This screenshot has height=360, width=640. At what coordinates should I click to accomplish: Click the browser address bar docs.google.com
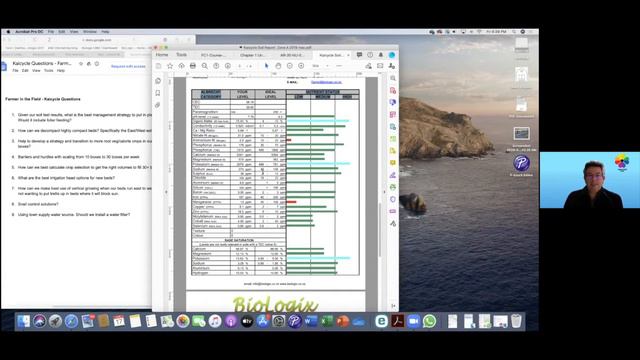coord(97,40)
